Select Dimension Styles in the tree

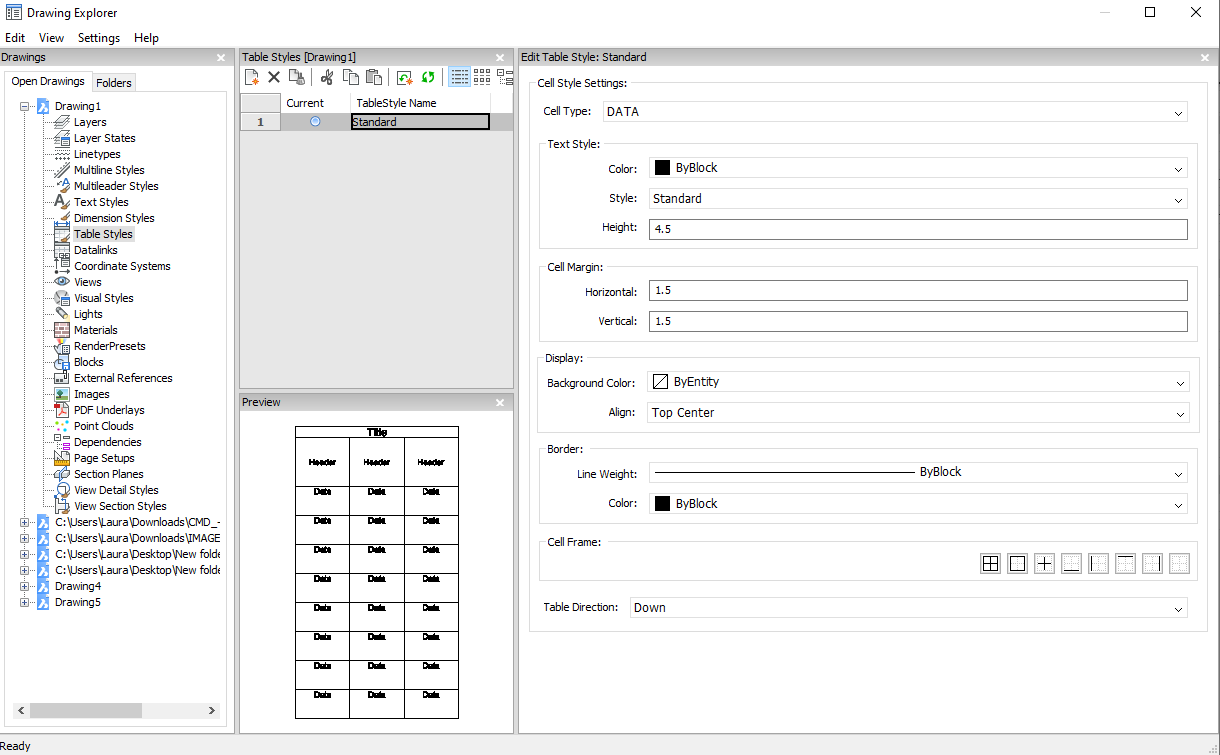pyautogui.click(x=114, y=218)
